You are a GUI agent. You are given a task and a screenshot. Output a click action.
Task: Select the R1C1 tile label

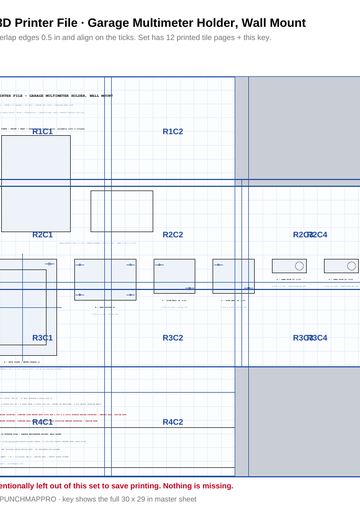[x=42, y=131]
